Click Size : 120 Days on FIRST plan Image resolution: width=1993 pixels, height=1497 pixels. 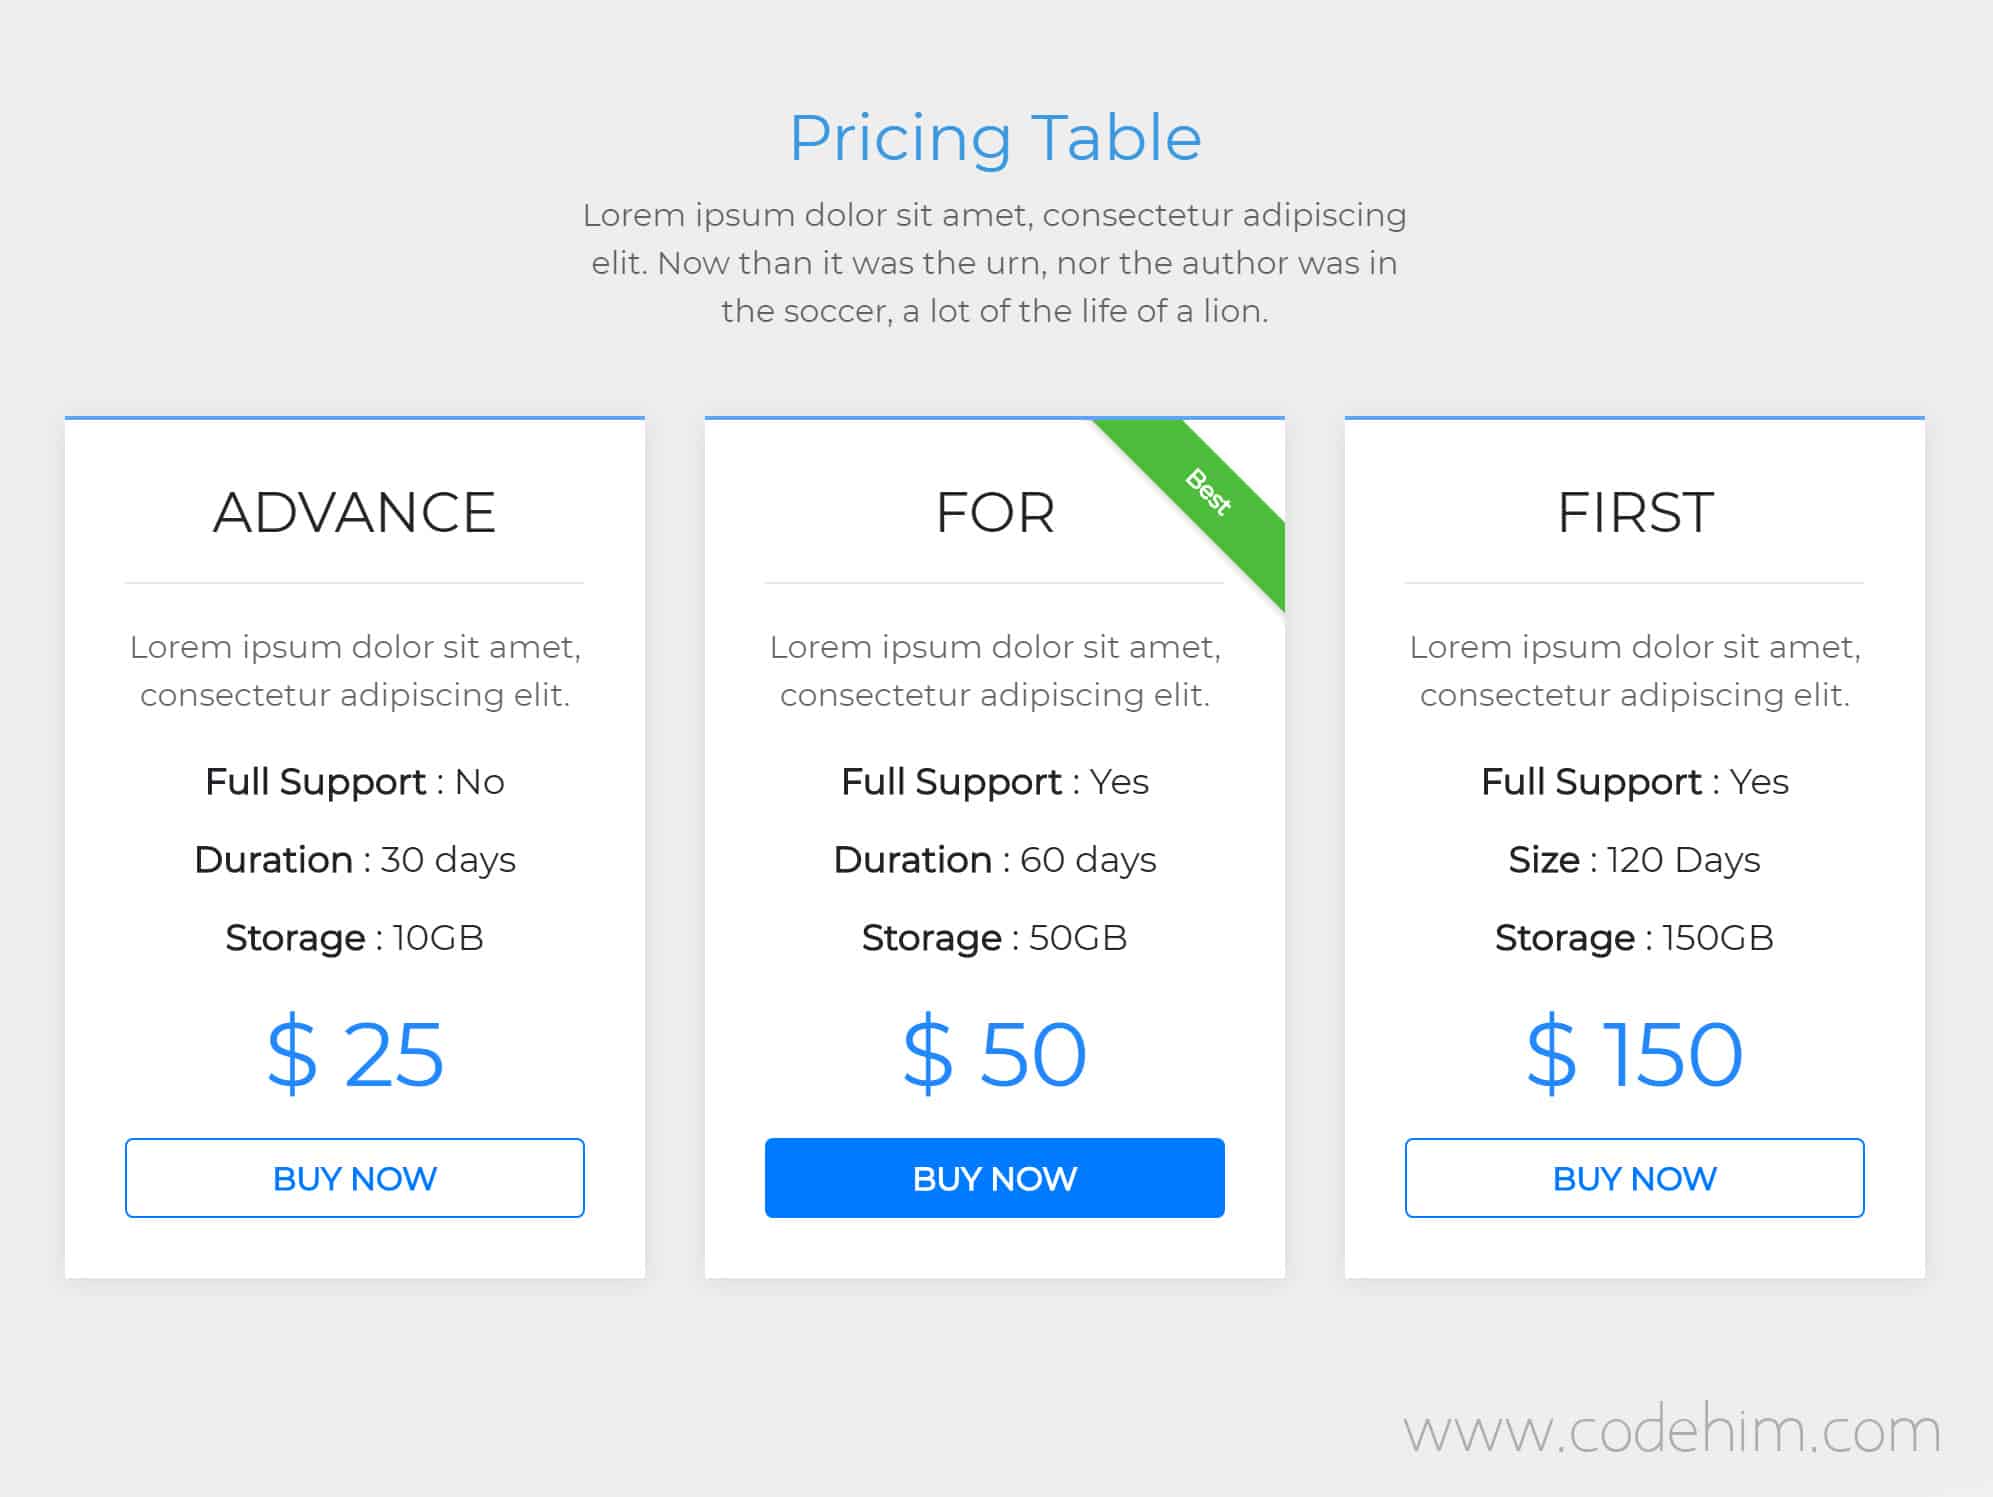1635,859
